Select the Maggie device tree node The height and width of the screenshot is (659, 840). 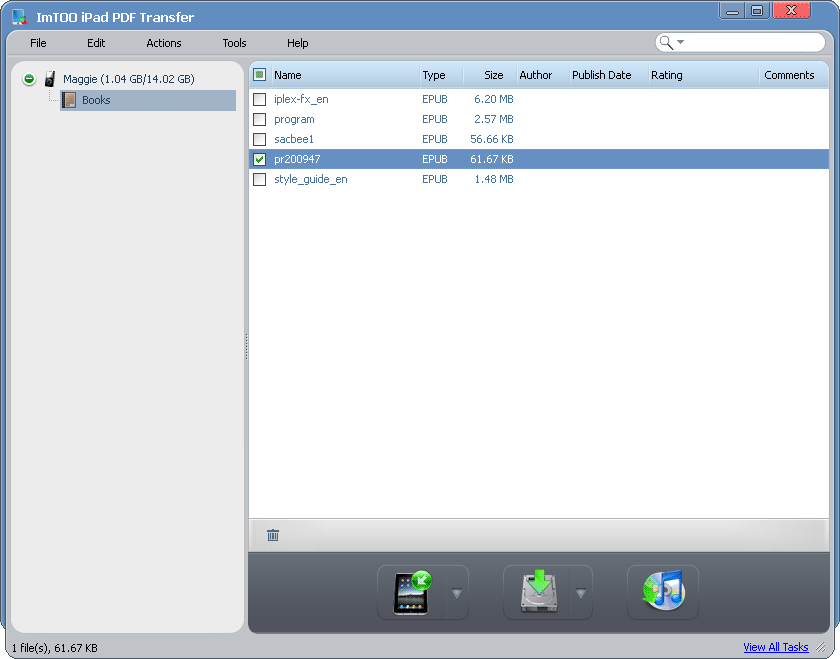[x=129, y=79]
